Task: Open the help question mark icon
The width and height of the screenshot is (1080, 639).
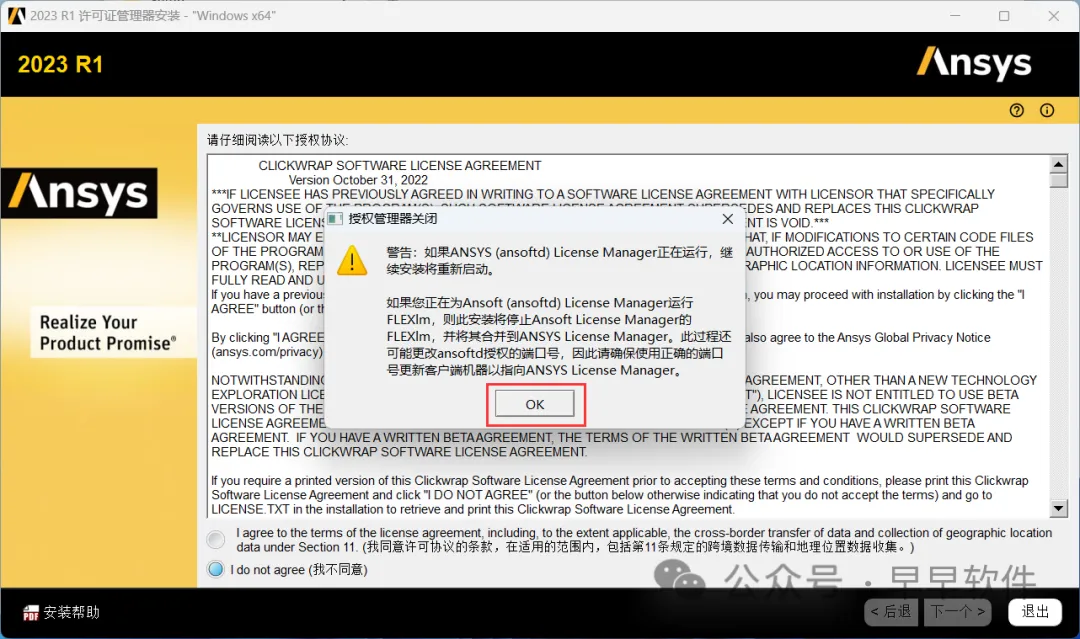Action: click(1017, 110)
